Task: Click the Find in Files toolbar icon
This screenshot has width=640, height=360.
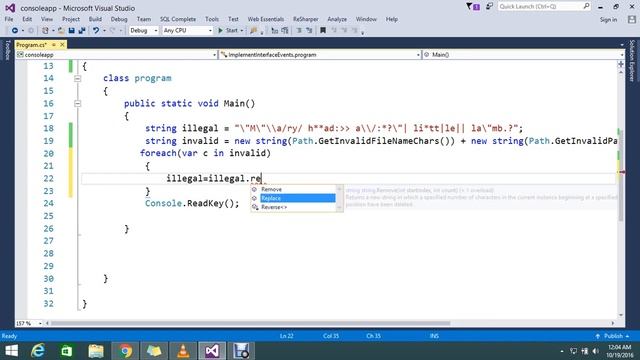Action: [x=253, y=31]
